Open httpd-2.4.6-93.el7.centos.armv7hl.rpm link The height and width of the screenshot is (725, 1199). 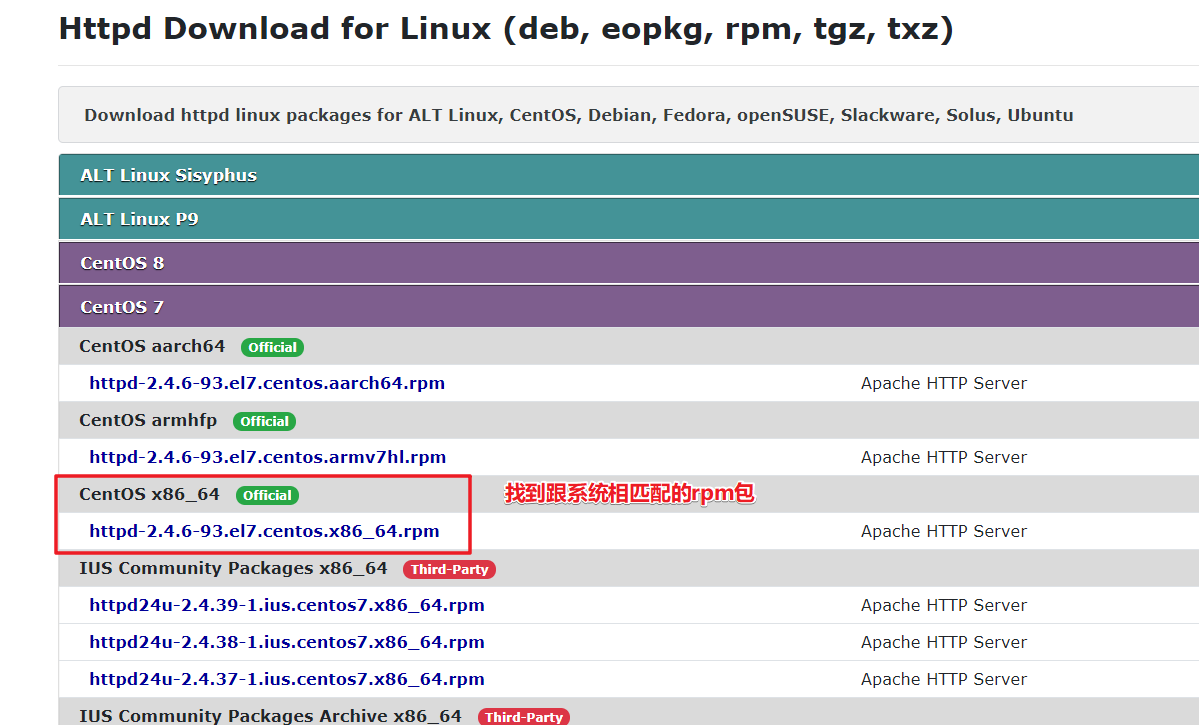pos(268,457)
